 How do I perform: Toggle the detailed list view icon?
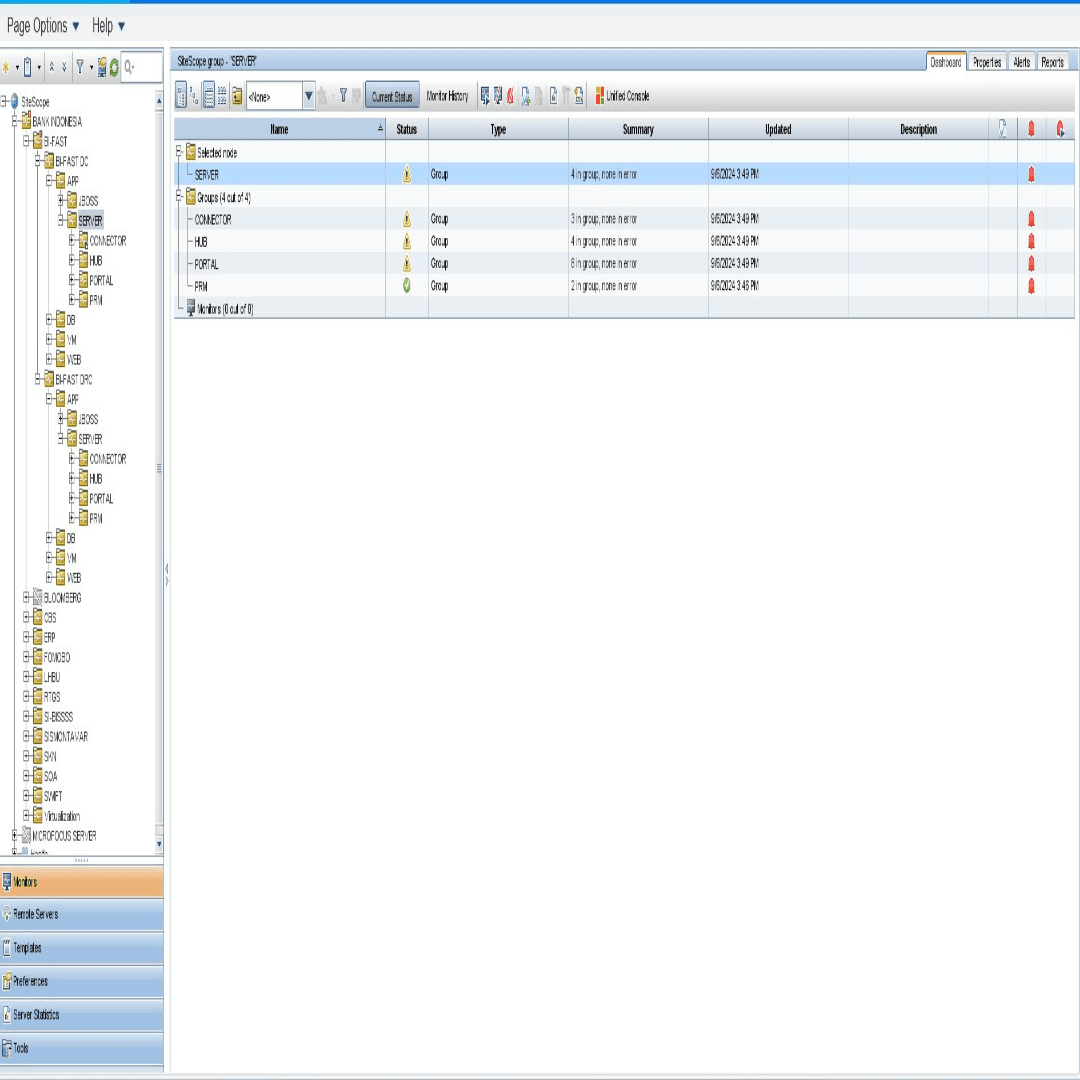[x=209, y=96]
